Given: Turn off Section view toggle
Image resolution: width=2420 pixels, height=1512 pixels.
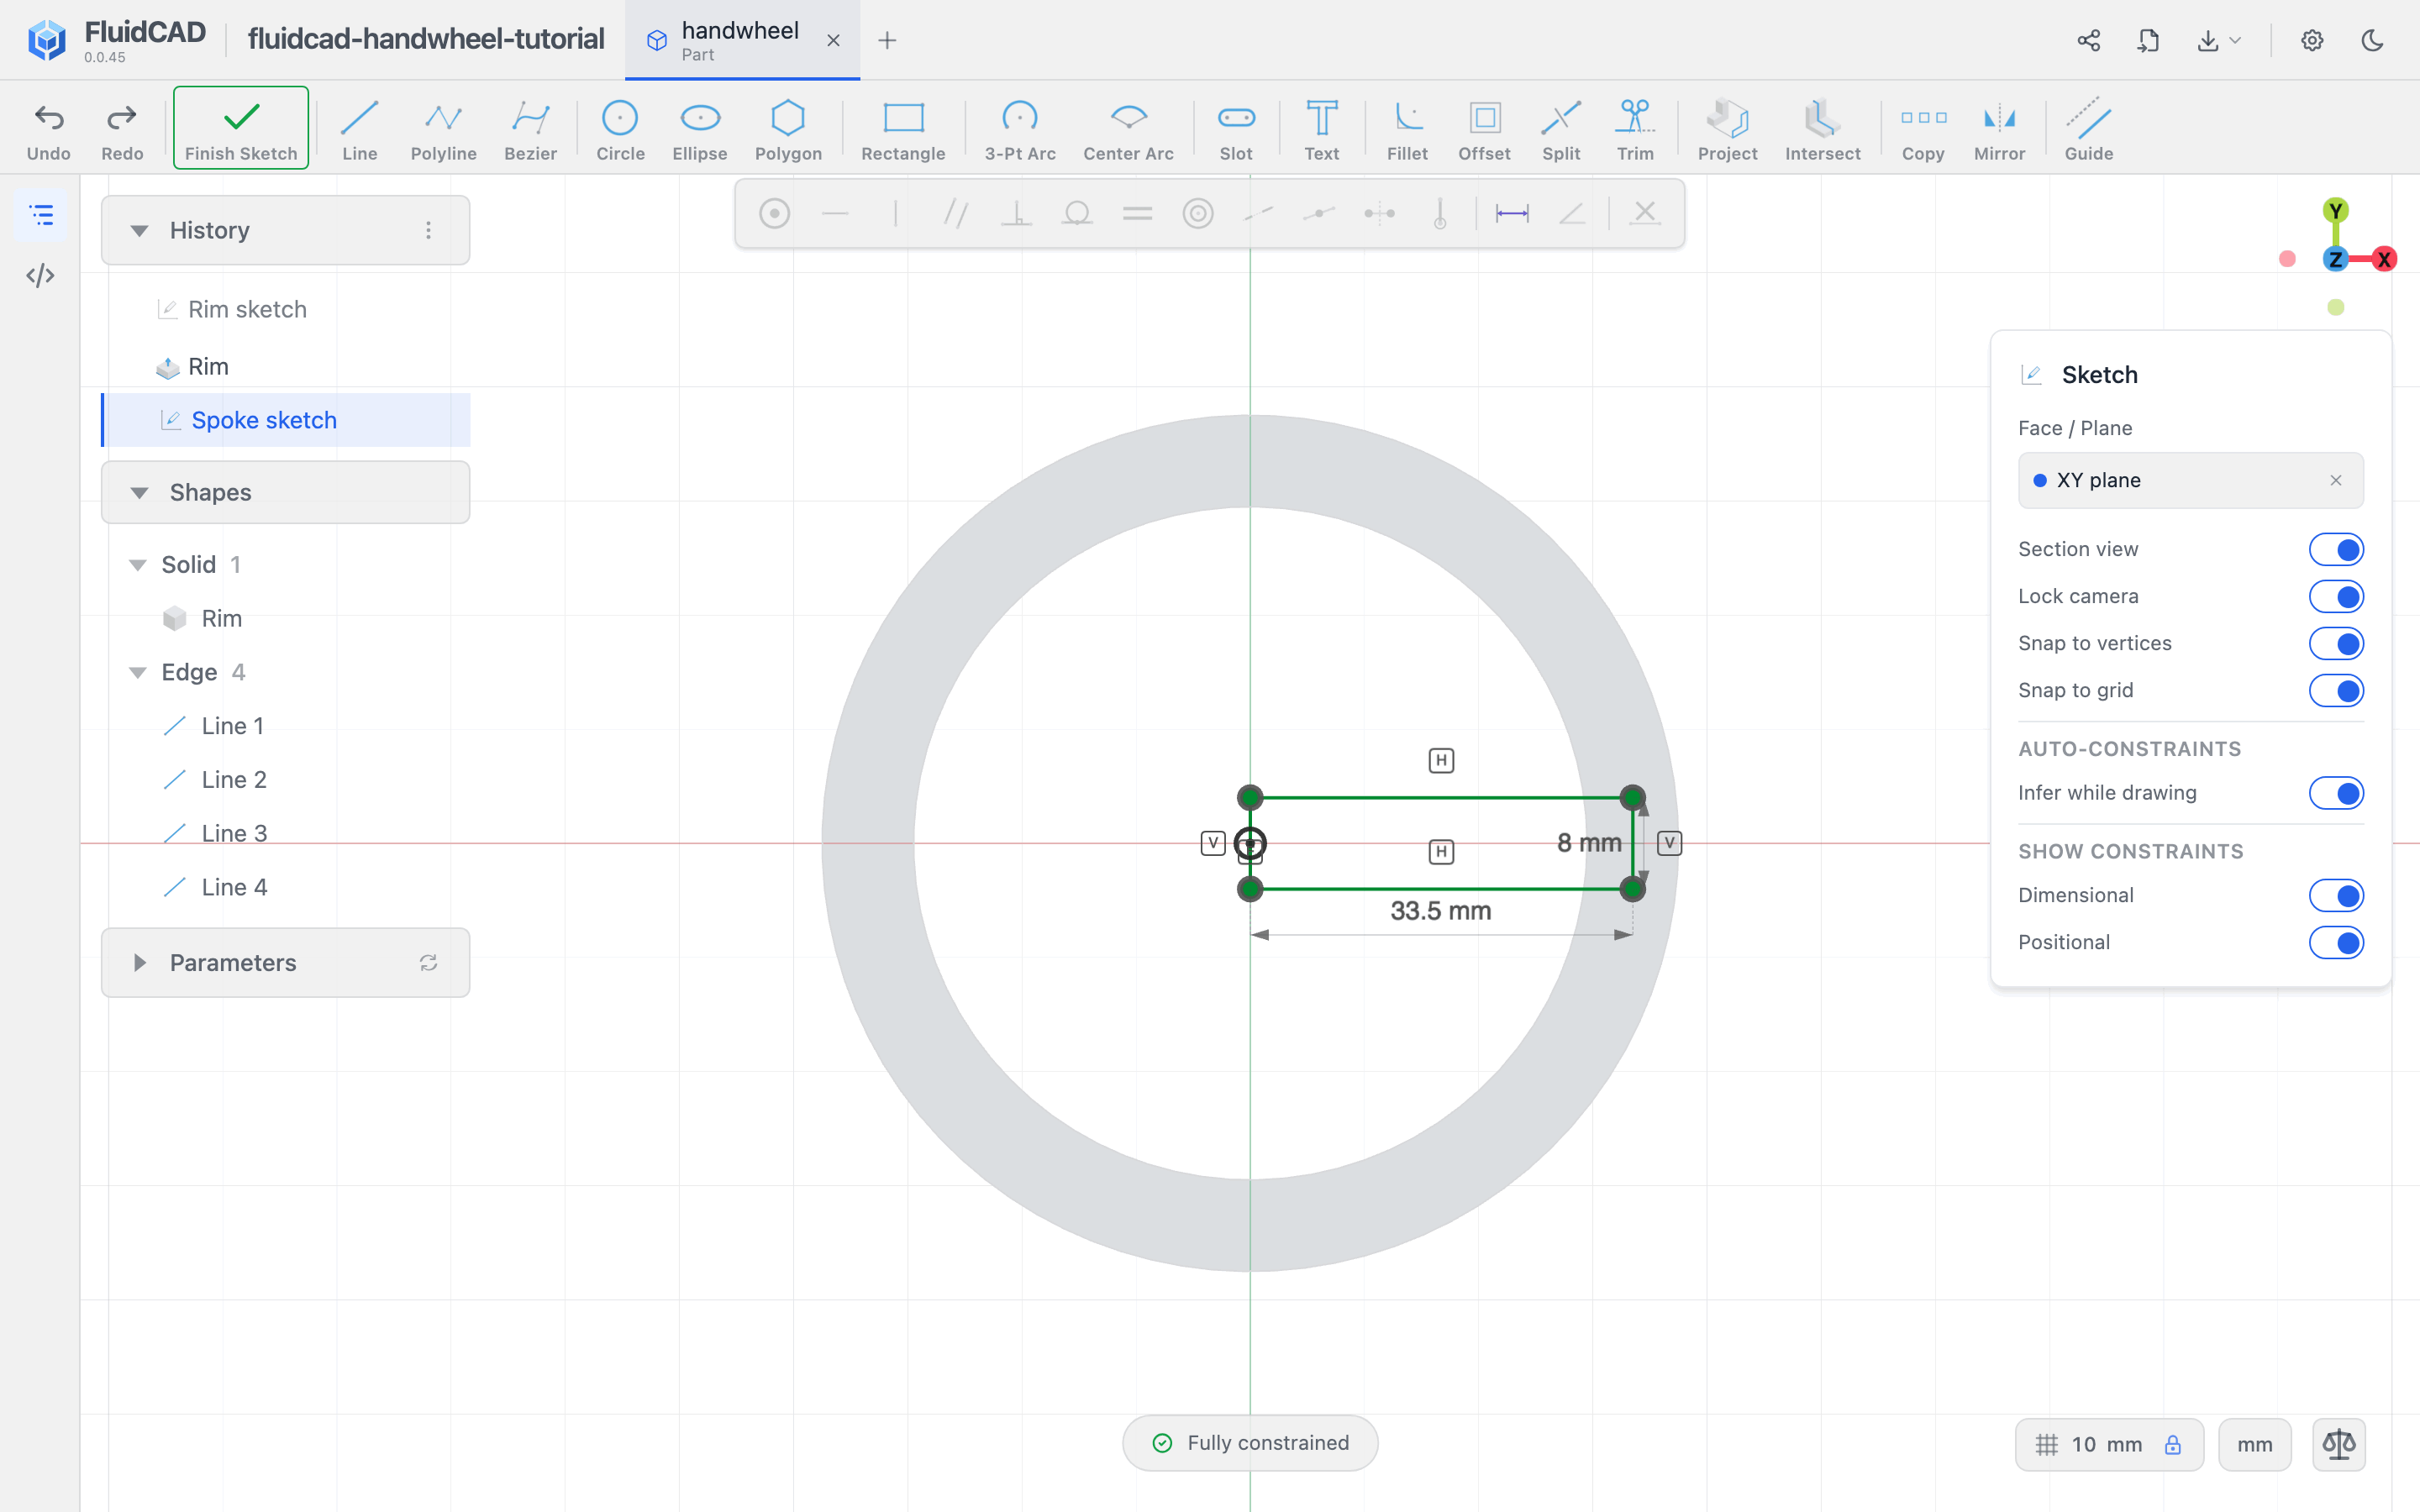Looking at the screenshot, I should point(2335,549).
